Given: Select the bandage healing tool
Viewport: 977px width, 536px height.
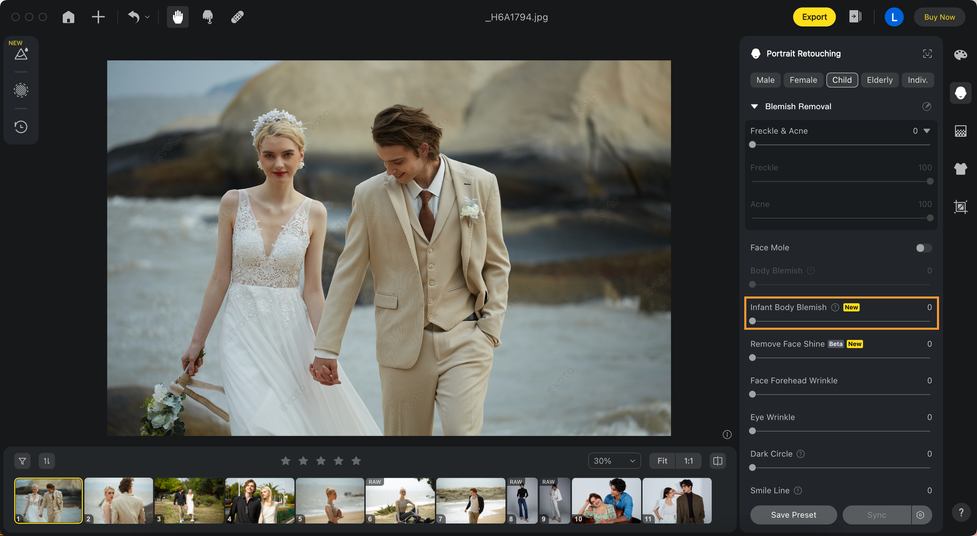Looking at the screenshot, I should (x=237, y=17).
